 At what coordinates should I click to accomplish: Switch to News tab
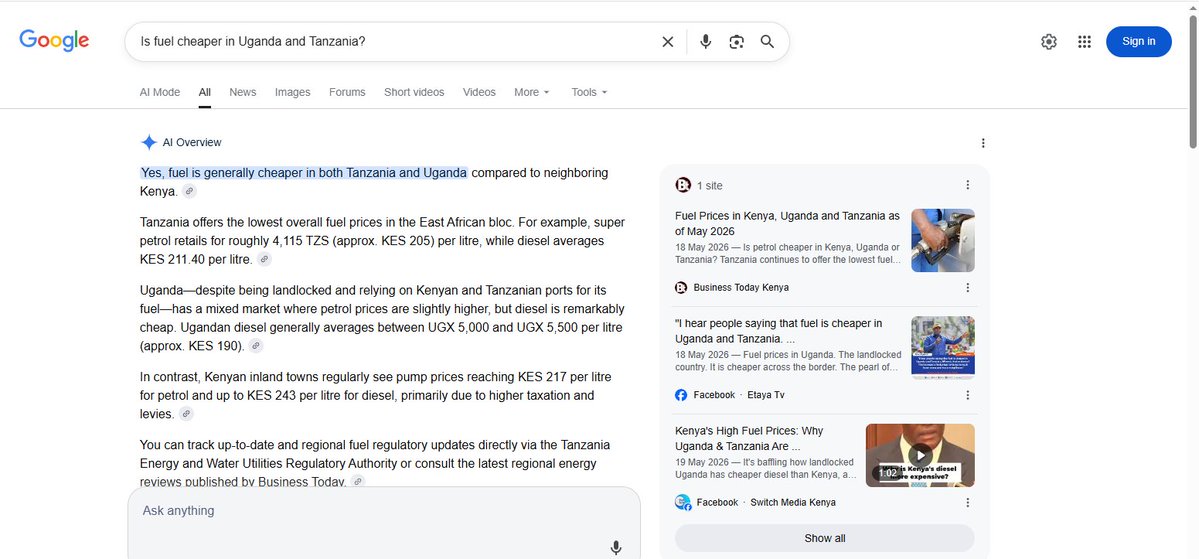pos(242,92)
